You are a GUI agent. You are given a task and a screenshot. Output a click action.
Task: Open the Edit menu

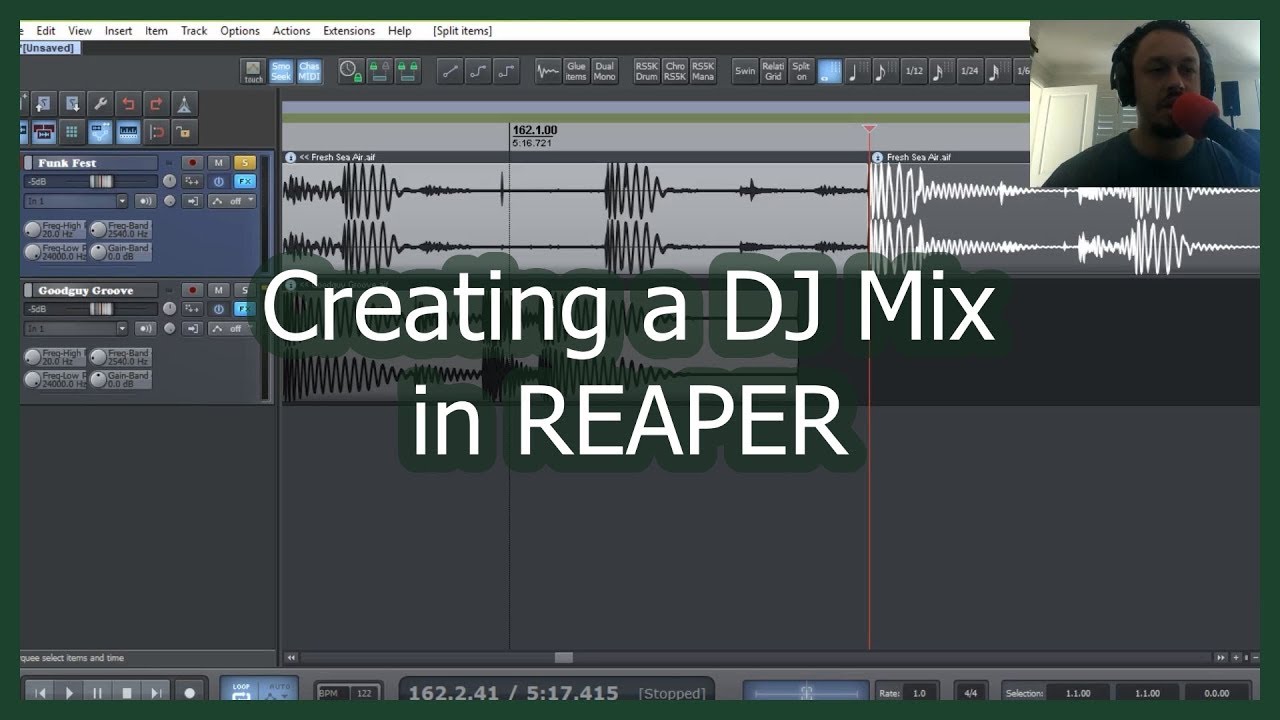coord(46,31)
